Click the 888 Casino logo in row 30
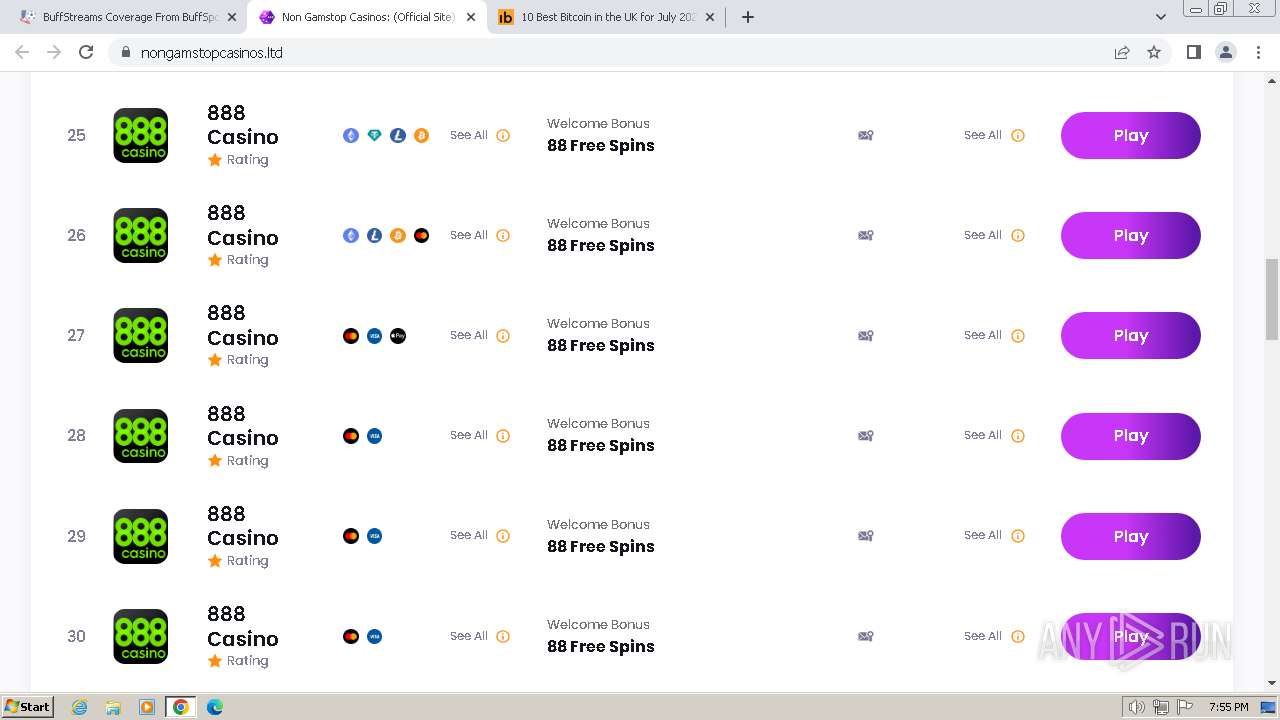Screen dimensions: 1280x720 coord(140,636)
